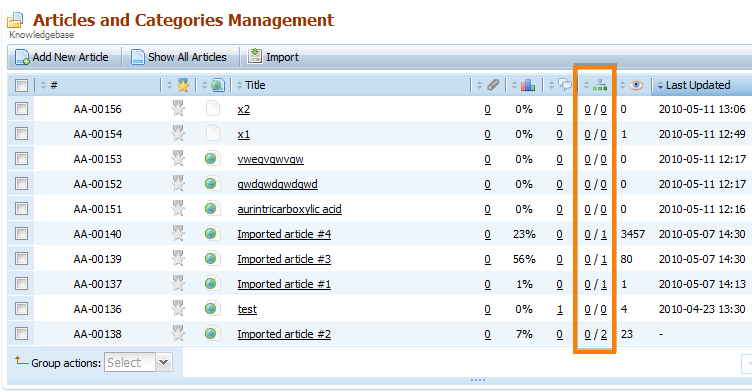The height and width of the screenshot is (392, 752).
Task: Check the box for AA-00140
Action: 21,234
